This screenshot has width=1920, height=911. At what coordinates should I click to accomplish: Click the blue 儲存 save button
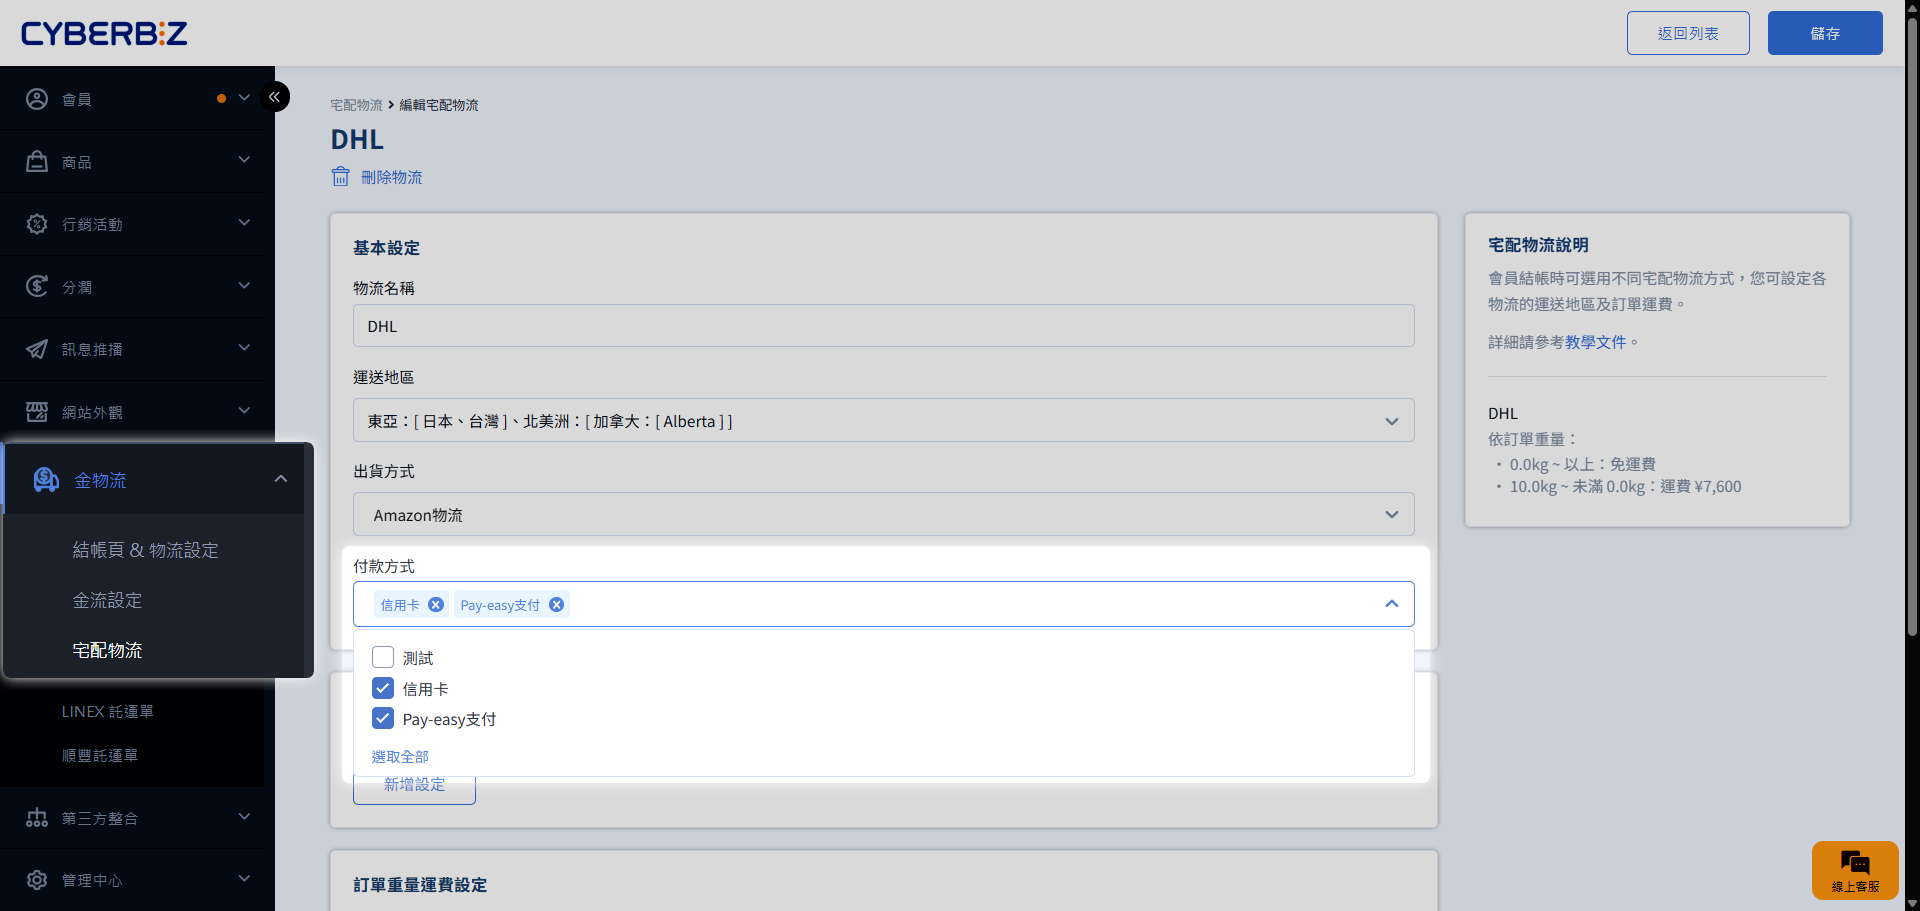(x=1824, y=33)
